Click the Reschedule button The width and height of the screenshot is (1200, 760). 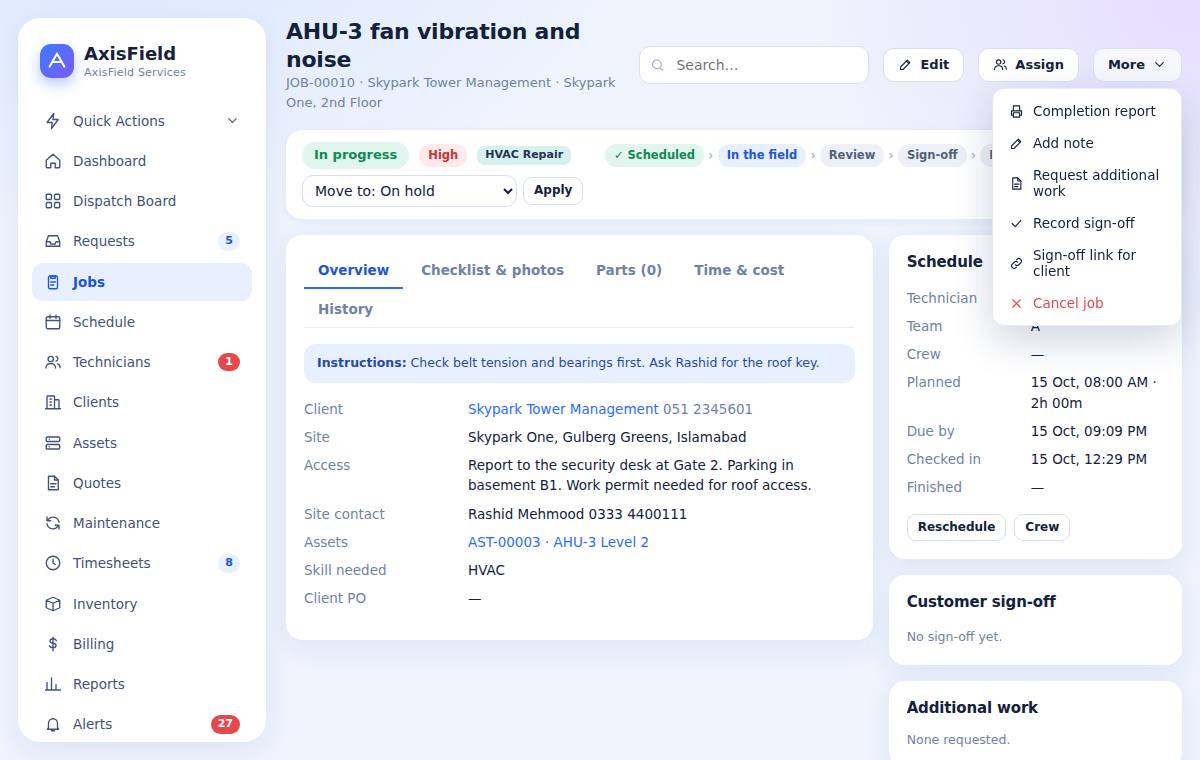tap(956, 527)
